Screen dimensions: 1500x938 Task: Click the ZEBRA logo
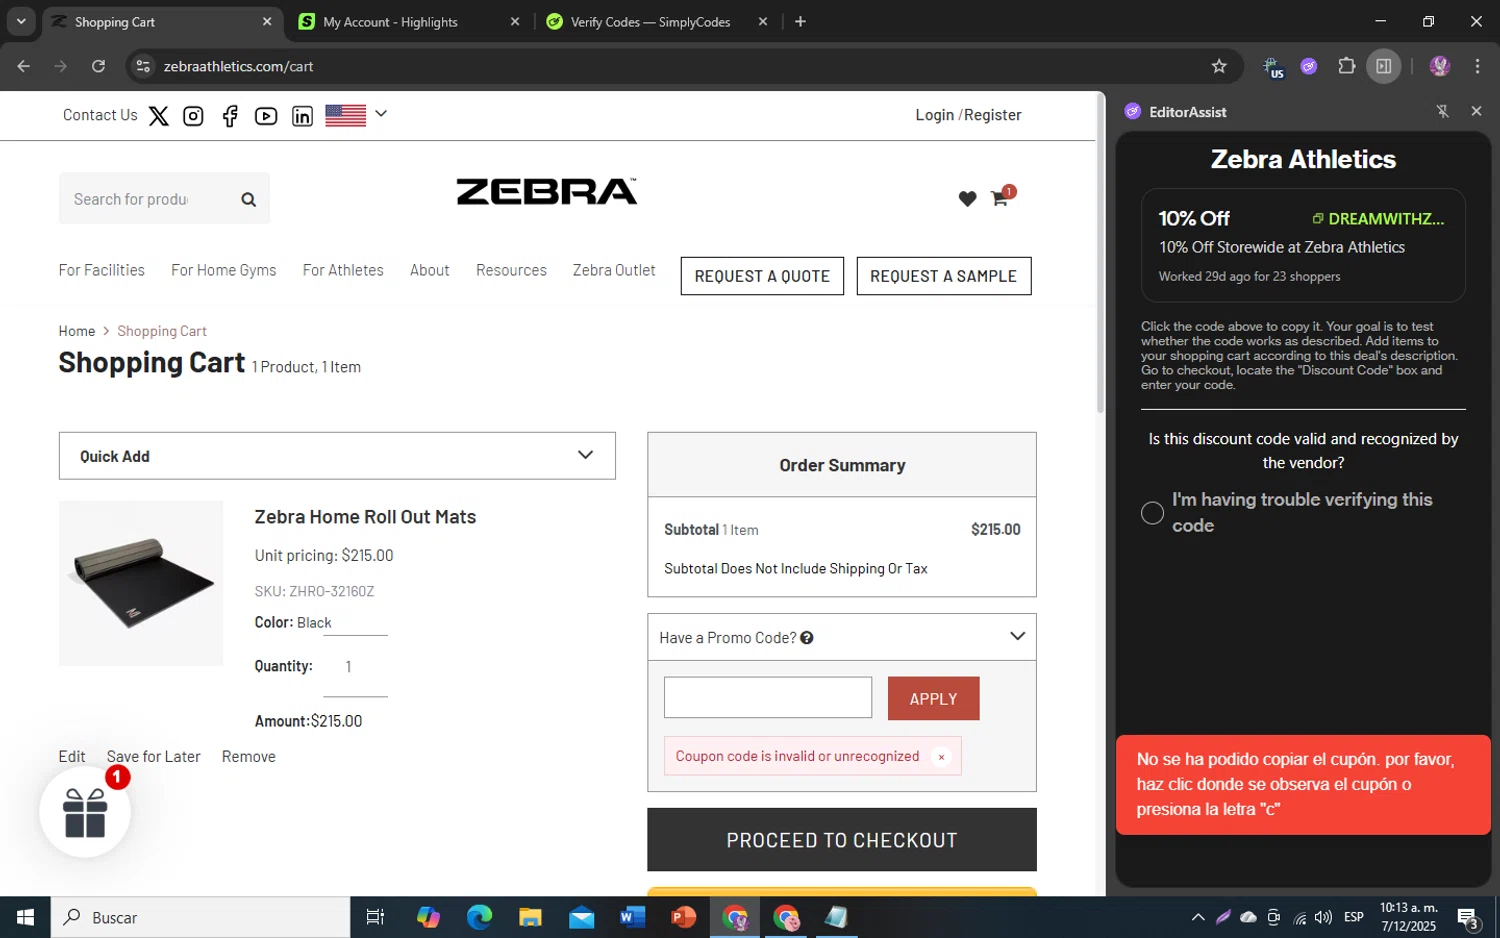(547, 191)
